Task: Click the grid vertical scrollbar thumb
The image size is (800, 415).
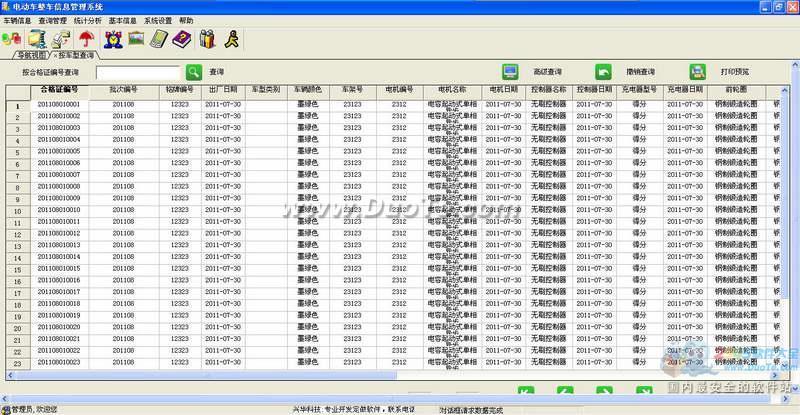Action: (785, 197)
